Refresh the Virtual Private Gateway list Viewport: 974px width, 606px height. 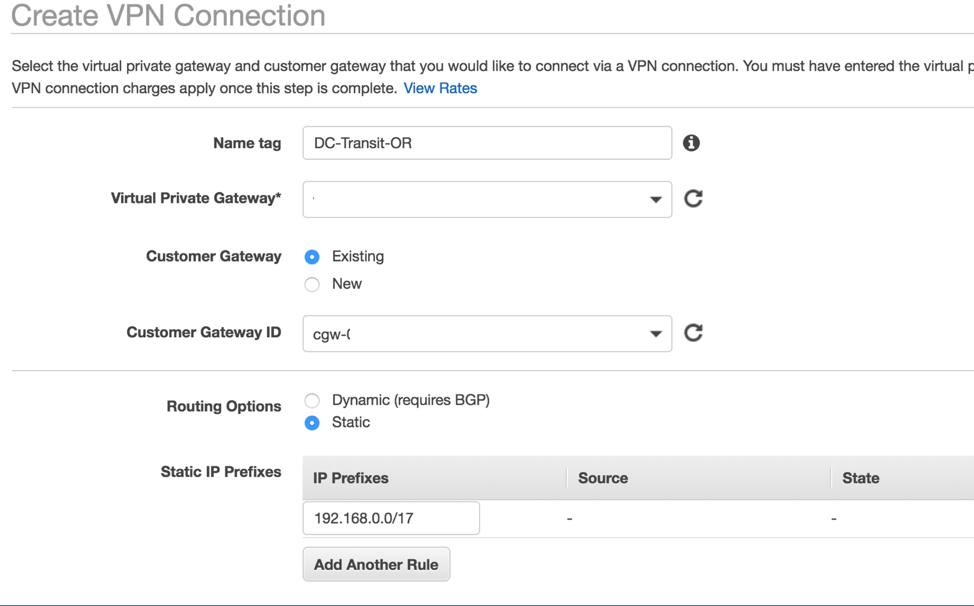[x=693, y=198]
